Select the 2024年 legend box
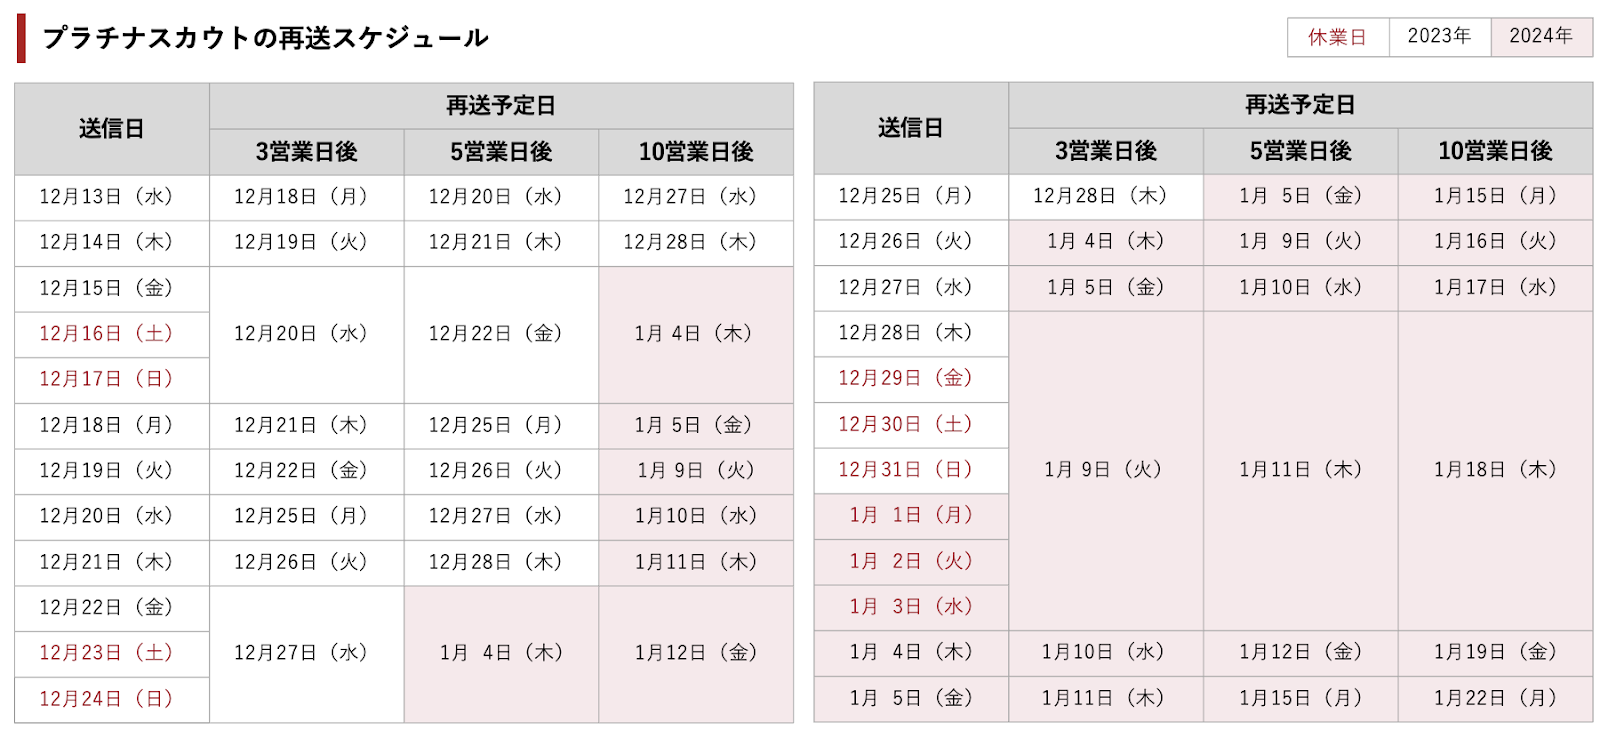The height and width of the screenshot is (738, 1600). (1541, 37)
